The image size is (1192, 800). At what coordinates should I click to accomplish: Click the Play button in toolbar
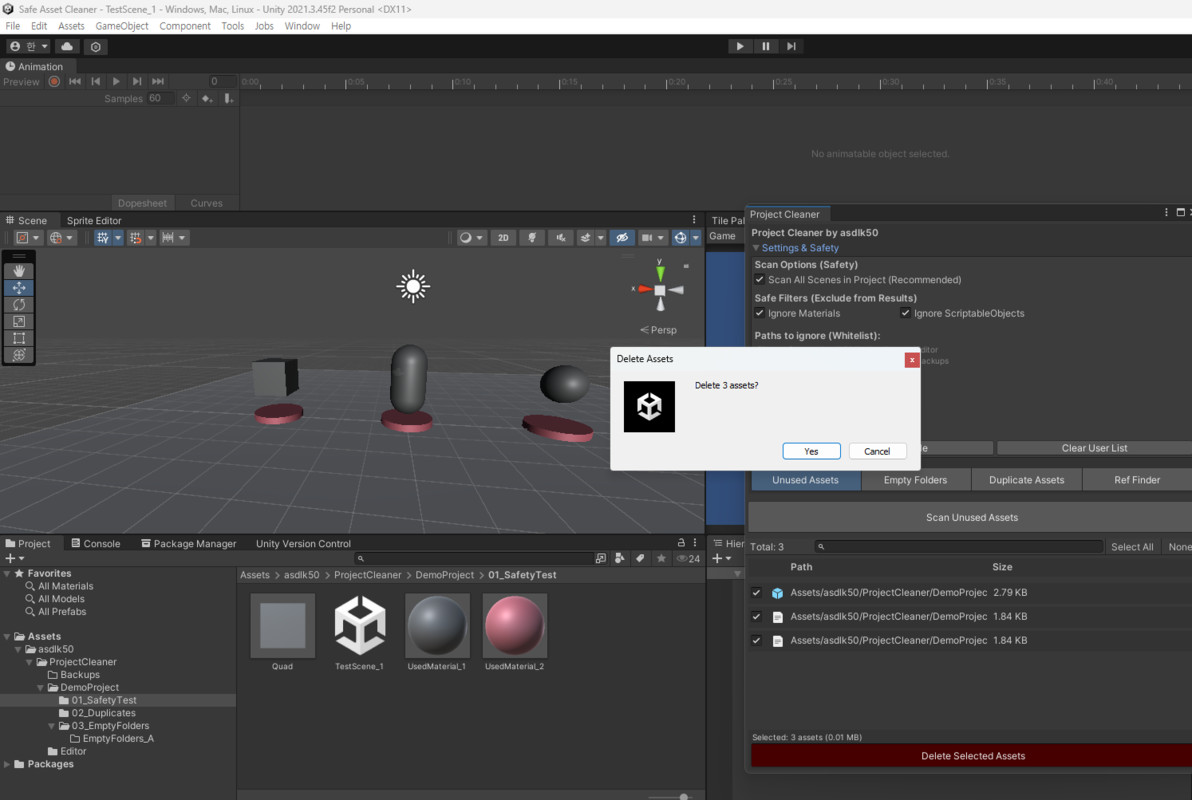[740, 46]
